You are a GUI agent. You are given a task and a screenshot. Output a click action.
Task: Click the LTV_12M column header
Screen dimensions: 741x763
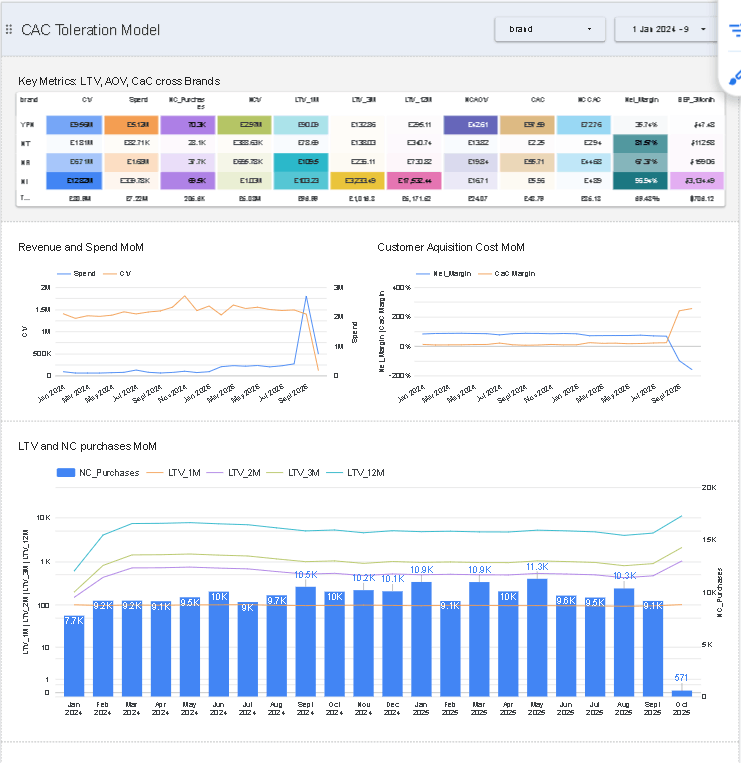[x=418, y=100]
